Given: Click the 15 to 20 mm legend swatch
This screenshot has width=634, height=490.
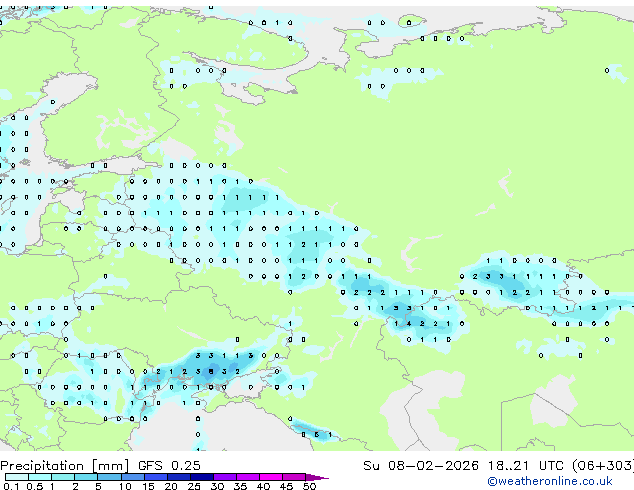Looking at the screenshot, I should 155,477.
